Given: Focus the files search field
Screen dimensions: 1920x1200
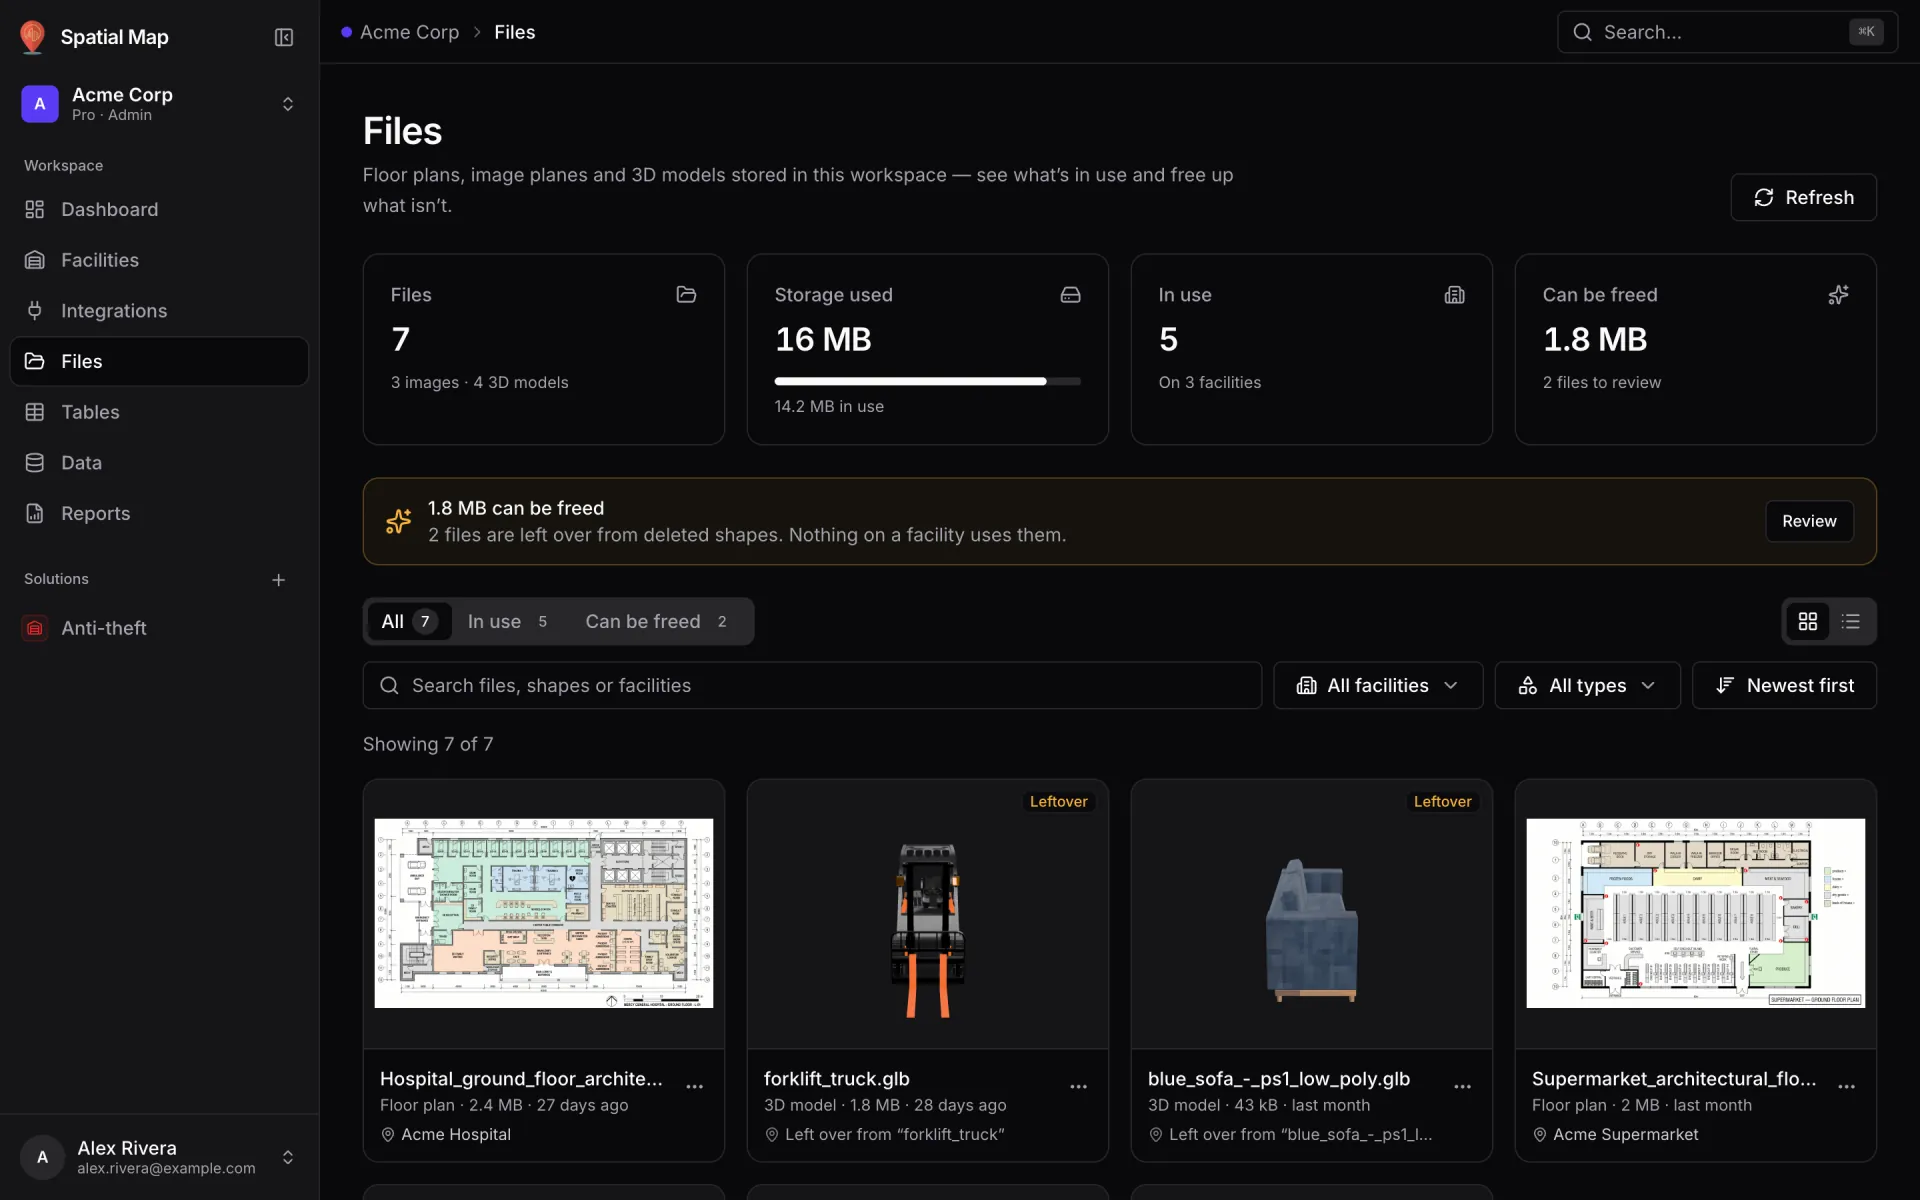Looking at the screenshot, I should point(812,685).
